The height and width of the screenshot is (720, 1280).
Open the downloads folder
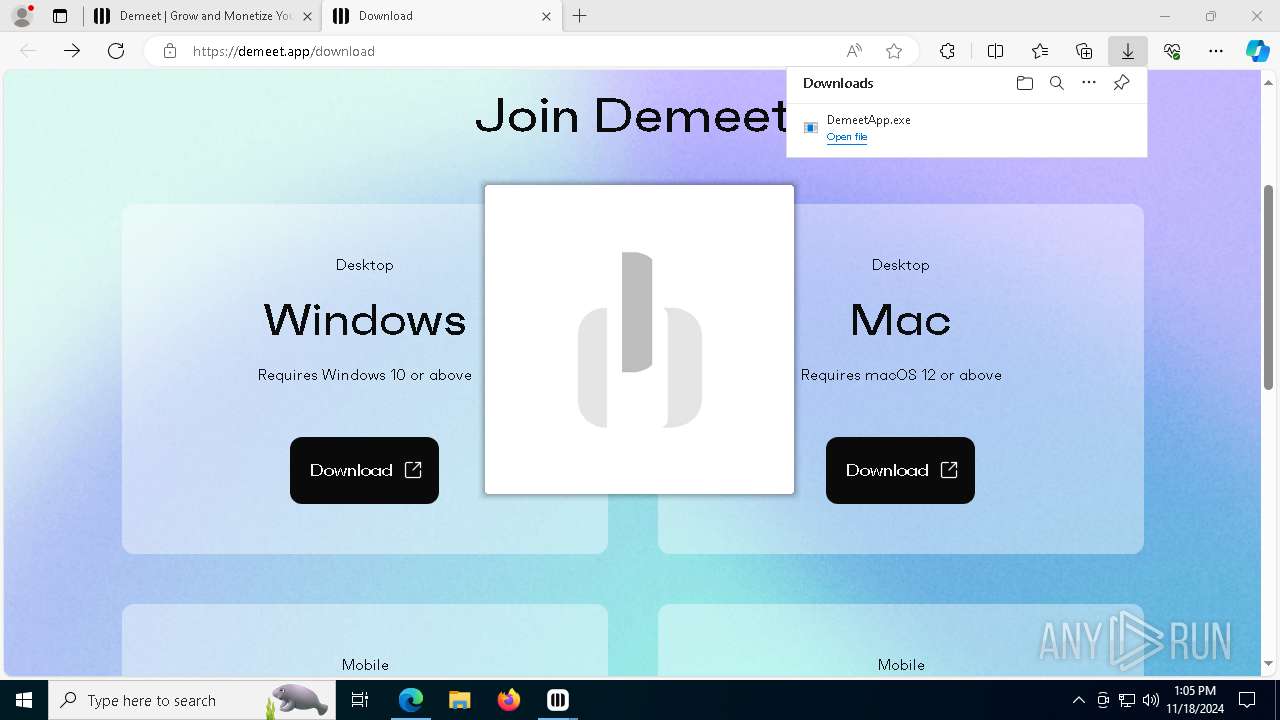(x=1024, y=83)
